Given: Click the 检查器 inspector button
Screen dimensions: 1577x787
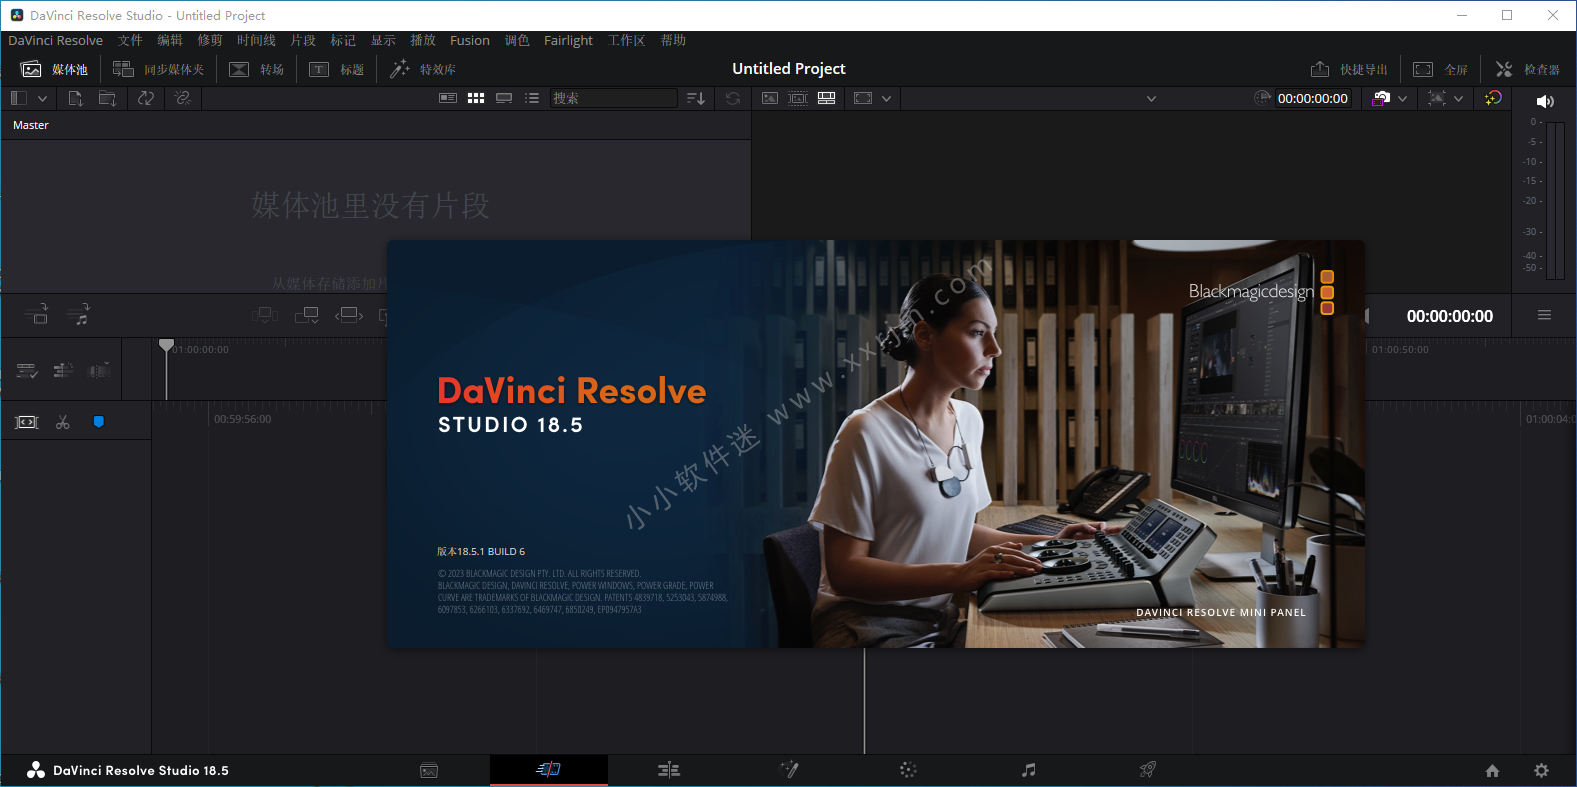Looking at the screenshot, I should coord(1528,69).
